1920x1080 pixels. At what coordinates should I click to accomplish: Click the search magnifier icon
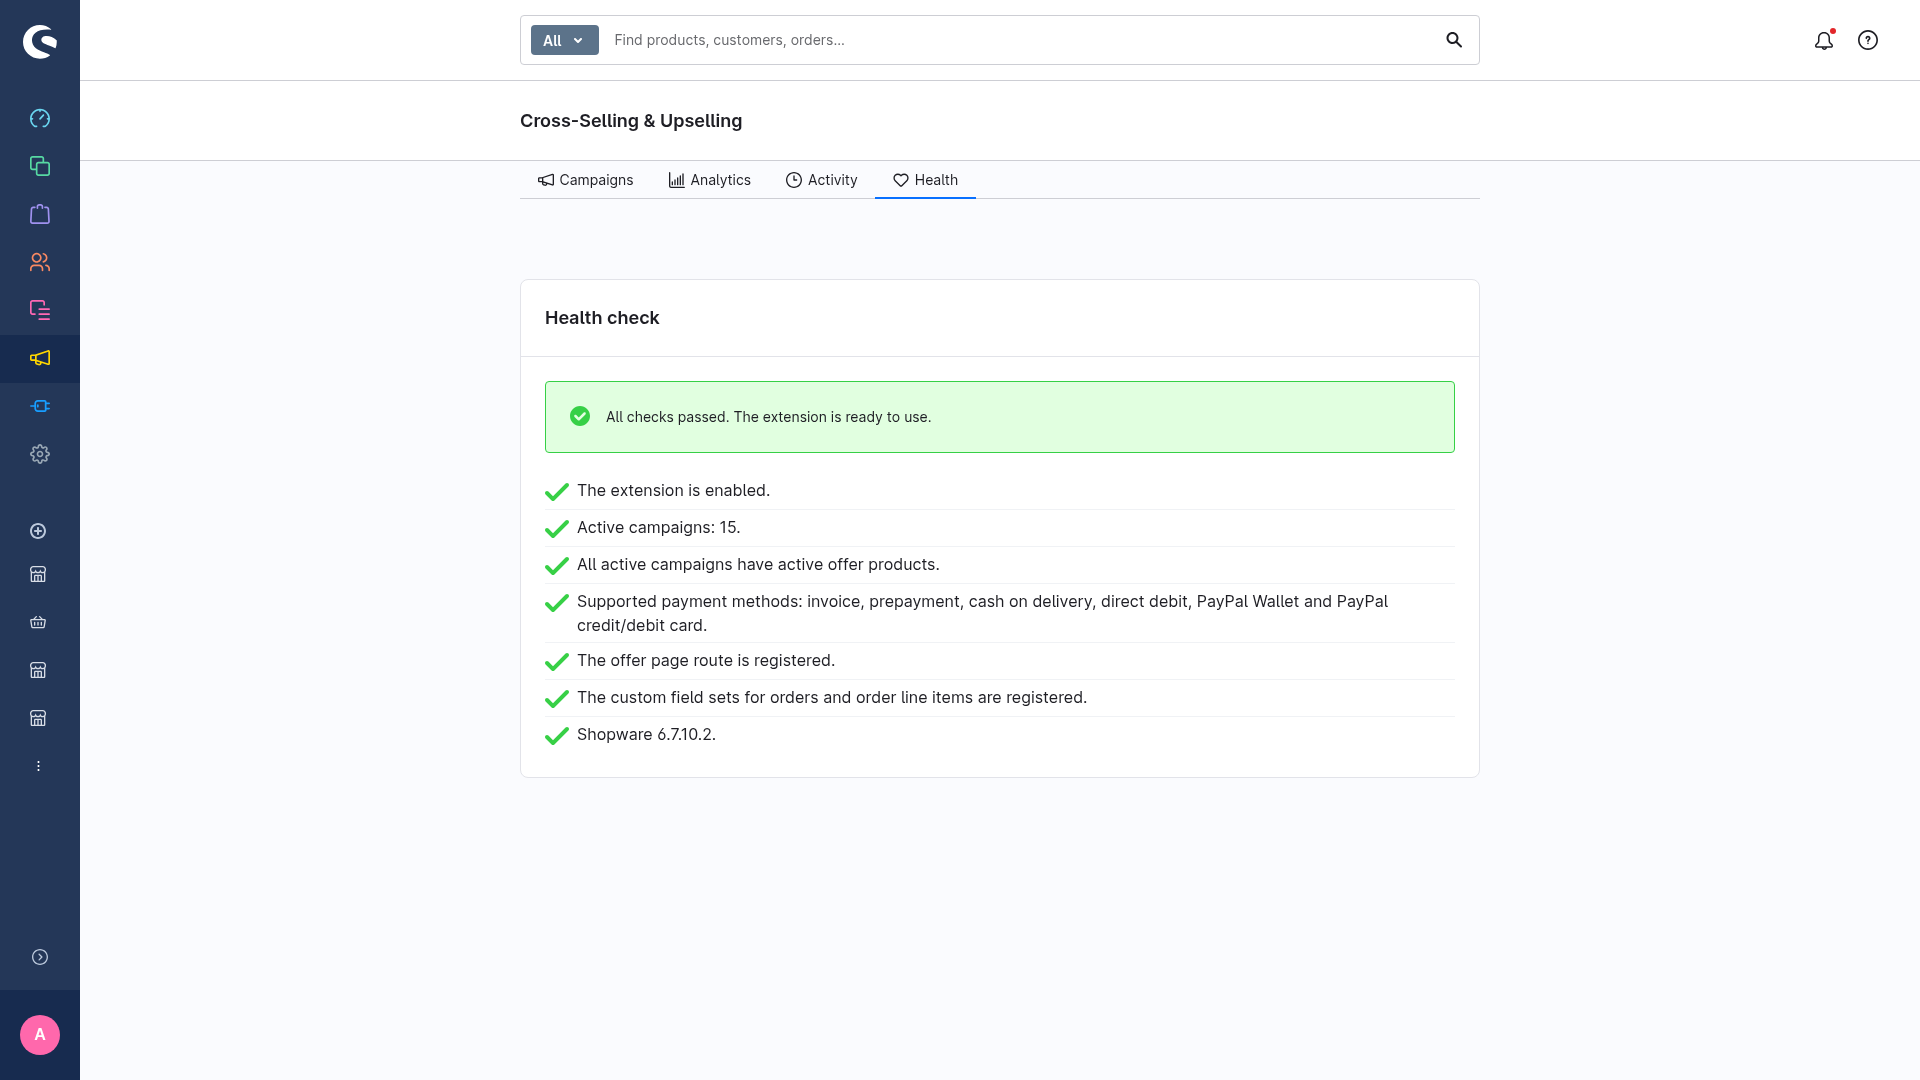(1454, 40)
